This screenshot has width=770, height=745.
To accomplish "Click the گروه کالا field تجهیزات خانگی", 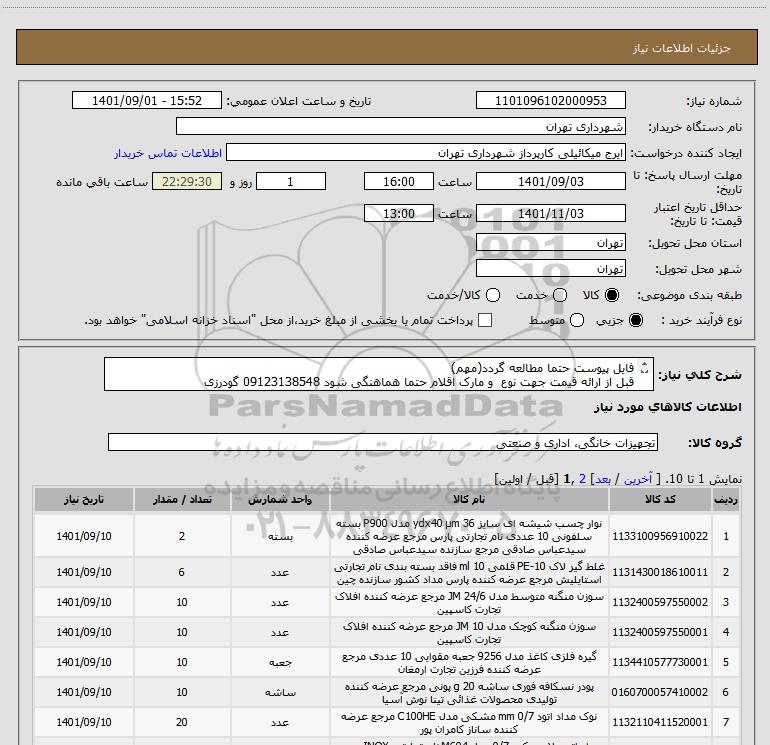I will pos(383,442).
